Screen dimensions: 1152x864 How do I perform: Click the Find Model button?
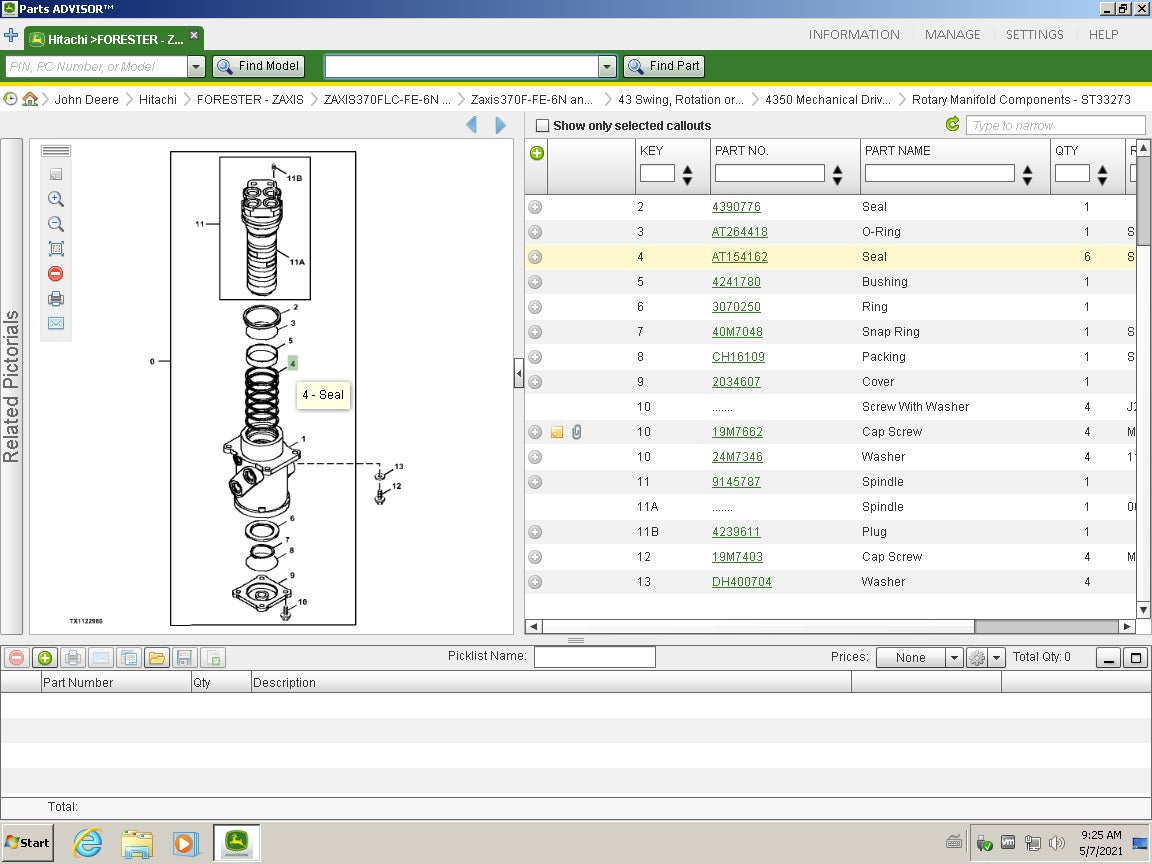point(258,66)
